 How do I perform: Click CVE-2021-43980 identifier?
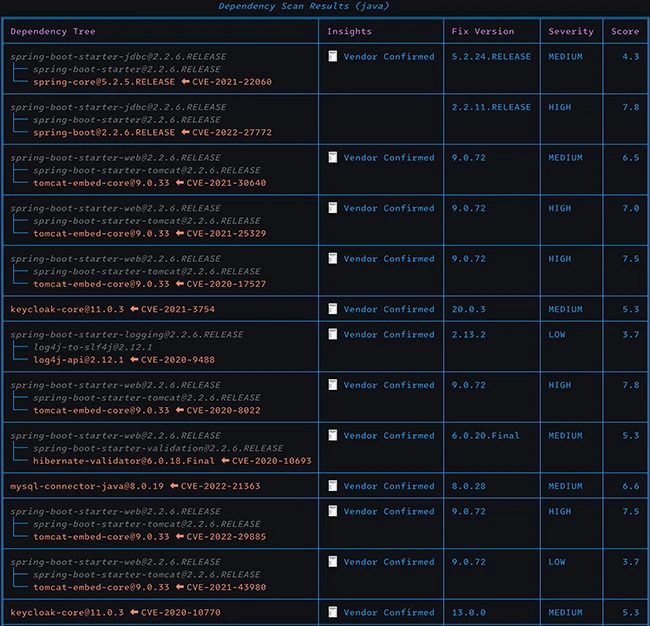226,587
